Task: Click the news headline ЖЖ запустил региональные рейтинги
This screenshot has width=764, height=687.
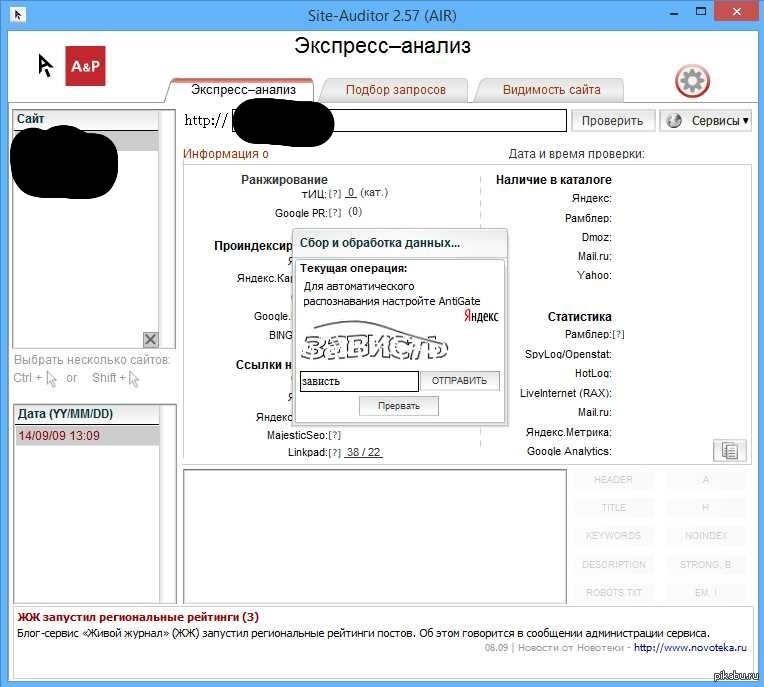Action: [138, 617]
